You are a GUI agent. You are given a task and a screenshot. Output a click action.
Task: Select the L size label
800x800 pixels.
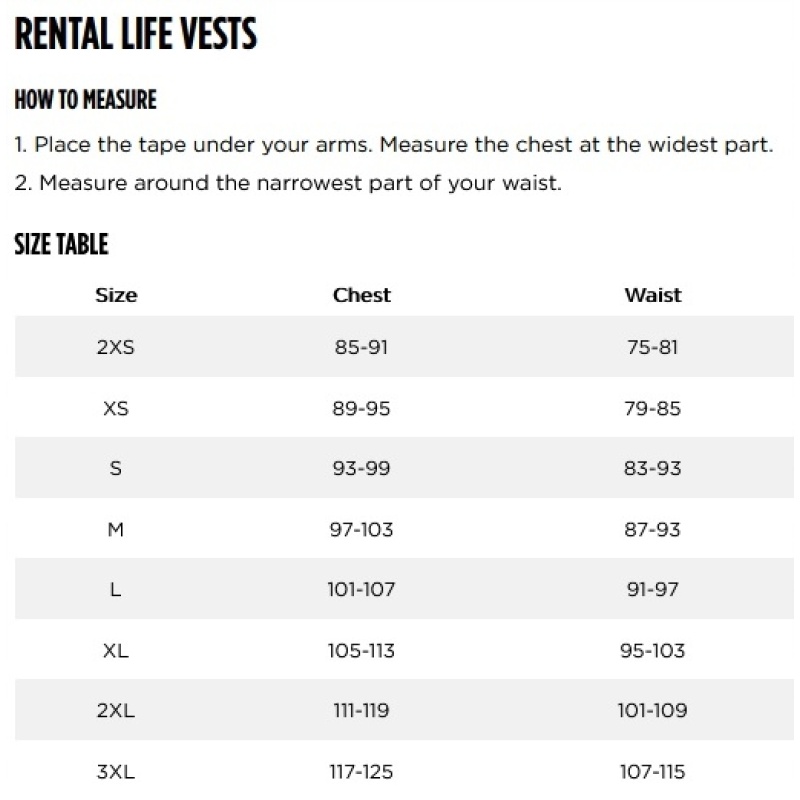pyautogui.click(x=116, y=589)
